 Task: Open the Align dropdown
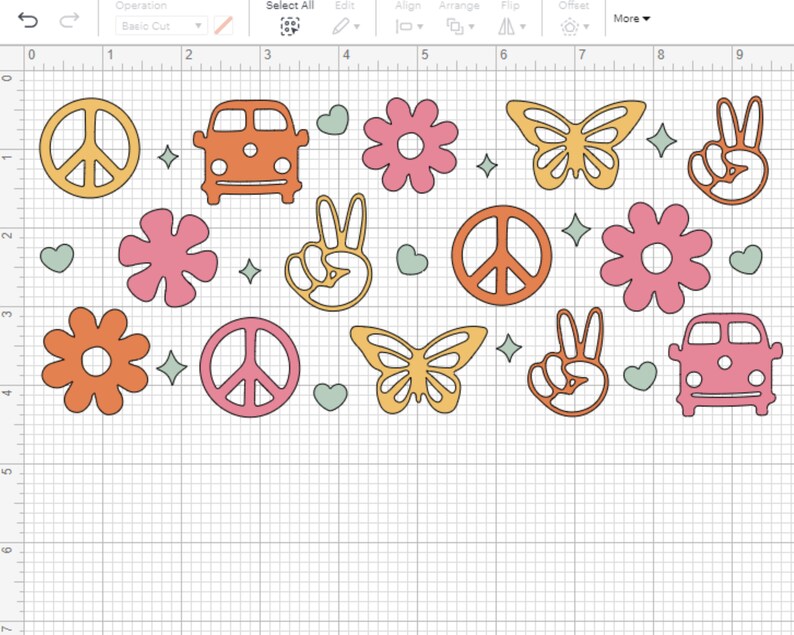tap(409, 26)
